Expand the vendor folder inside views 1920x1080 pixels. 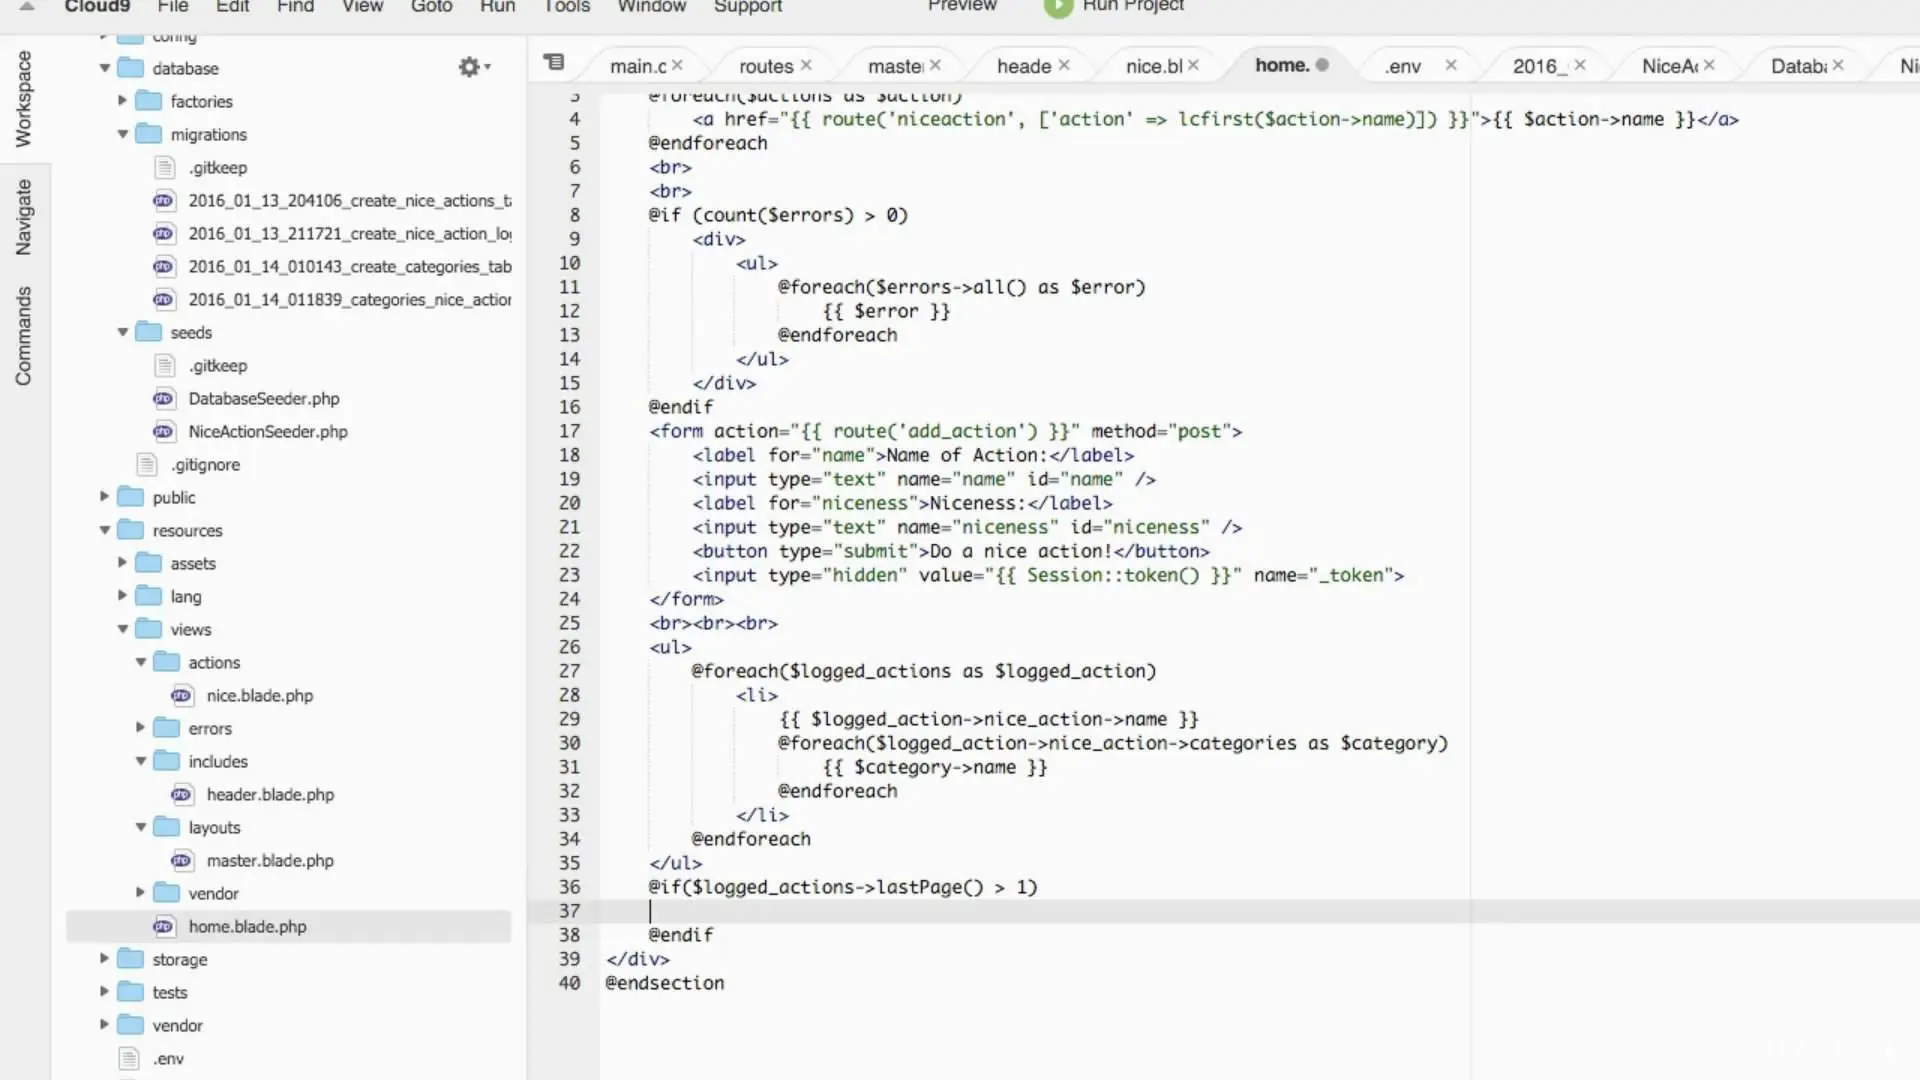140,893
